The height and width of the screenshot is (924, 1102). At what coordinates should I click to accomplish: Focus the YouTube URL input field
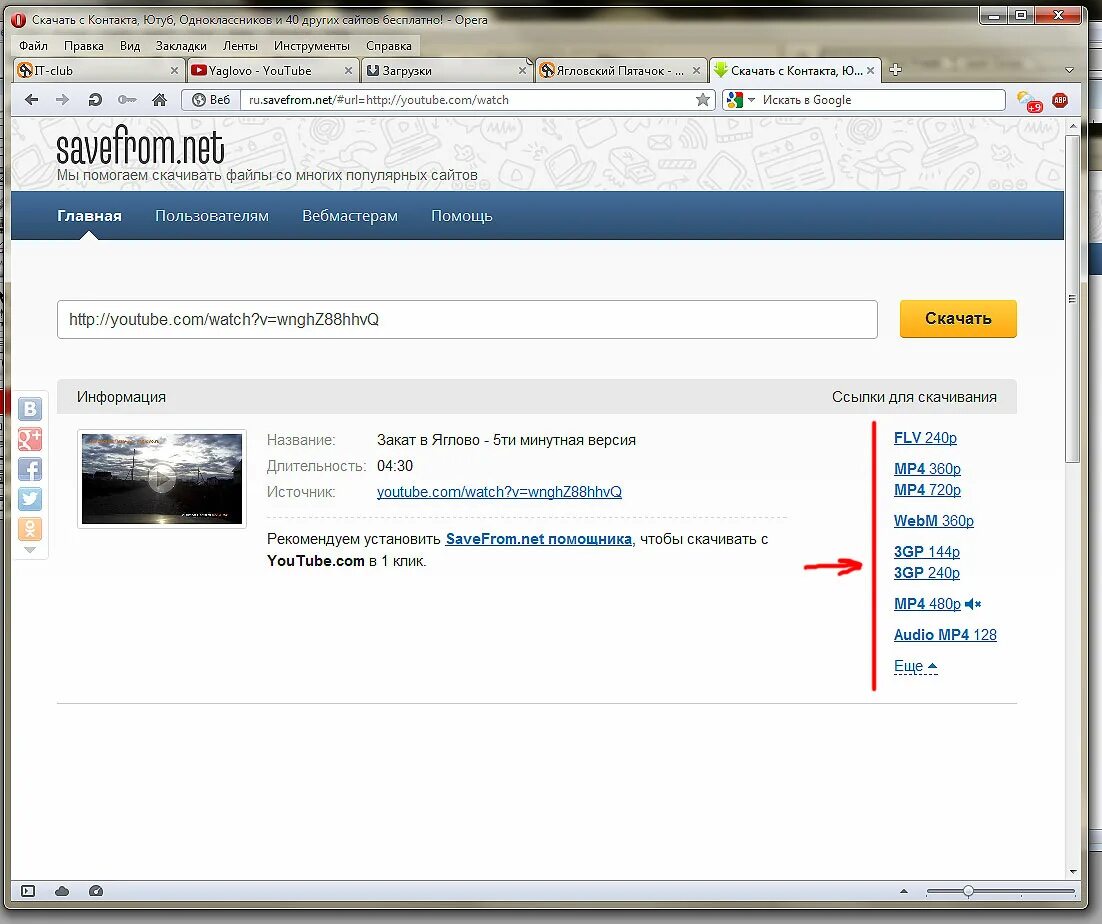pos(467,319)
